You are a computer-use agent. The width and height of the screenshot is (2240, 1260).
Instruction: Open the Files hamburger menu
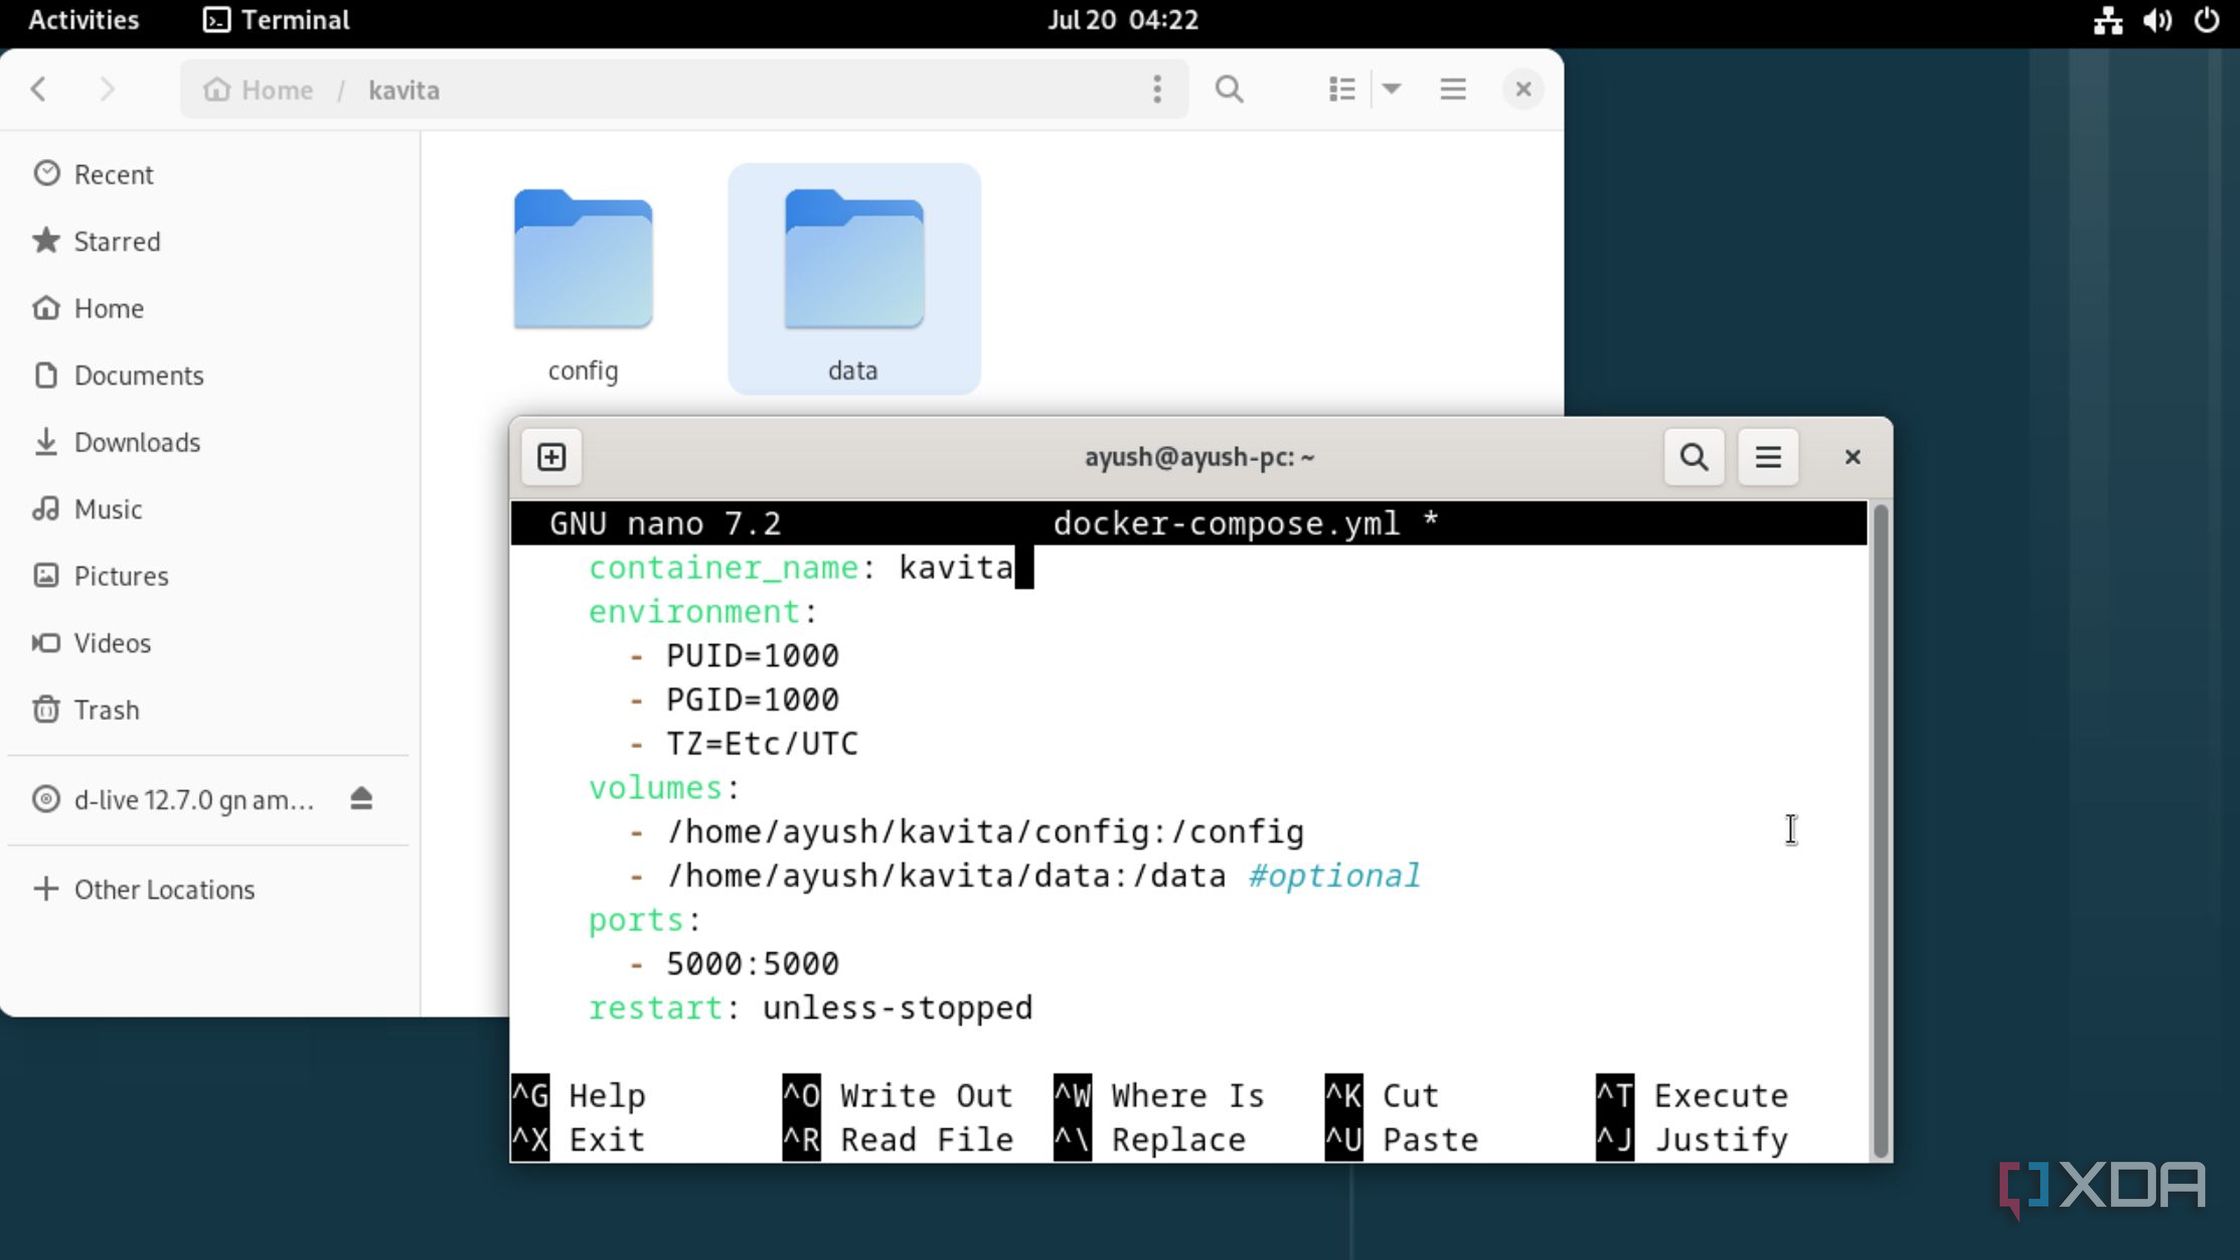[1453, 90]
